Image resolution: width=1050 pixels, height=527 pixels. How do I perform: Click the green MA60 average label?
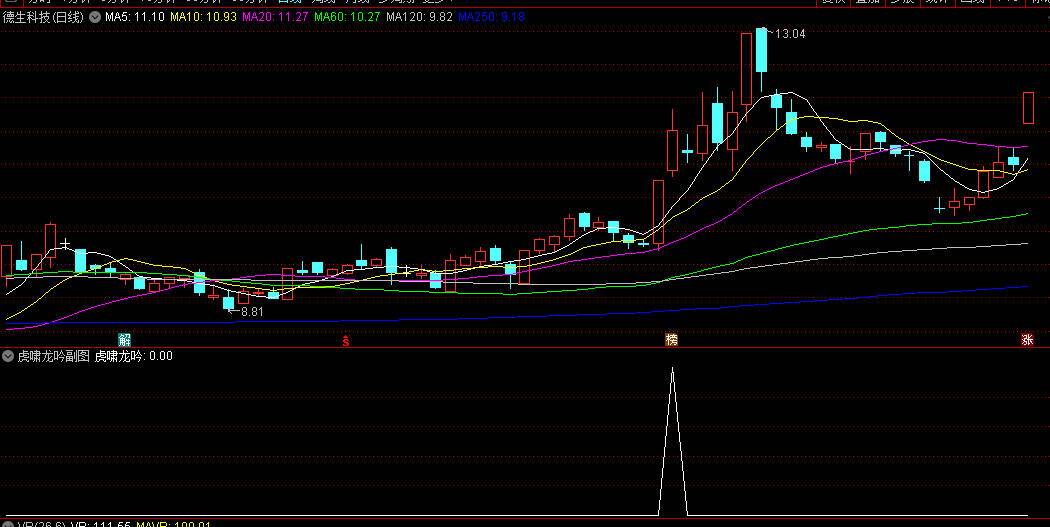(347, 18)
